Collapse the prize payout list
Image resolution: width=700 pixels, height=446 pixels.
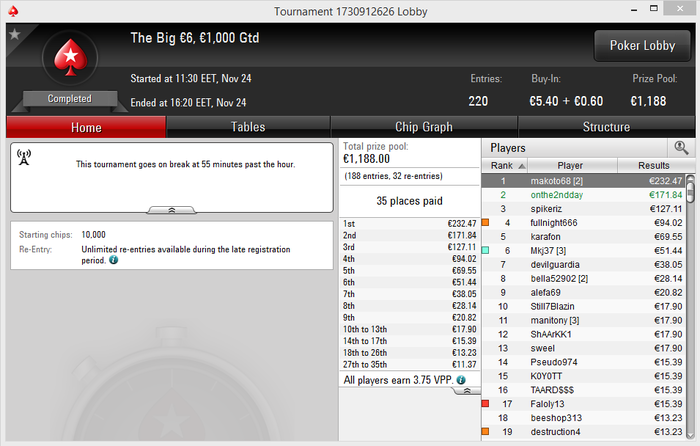(x=467, y=391)
